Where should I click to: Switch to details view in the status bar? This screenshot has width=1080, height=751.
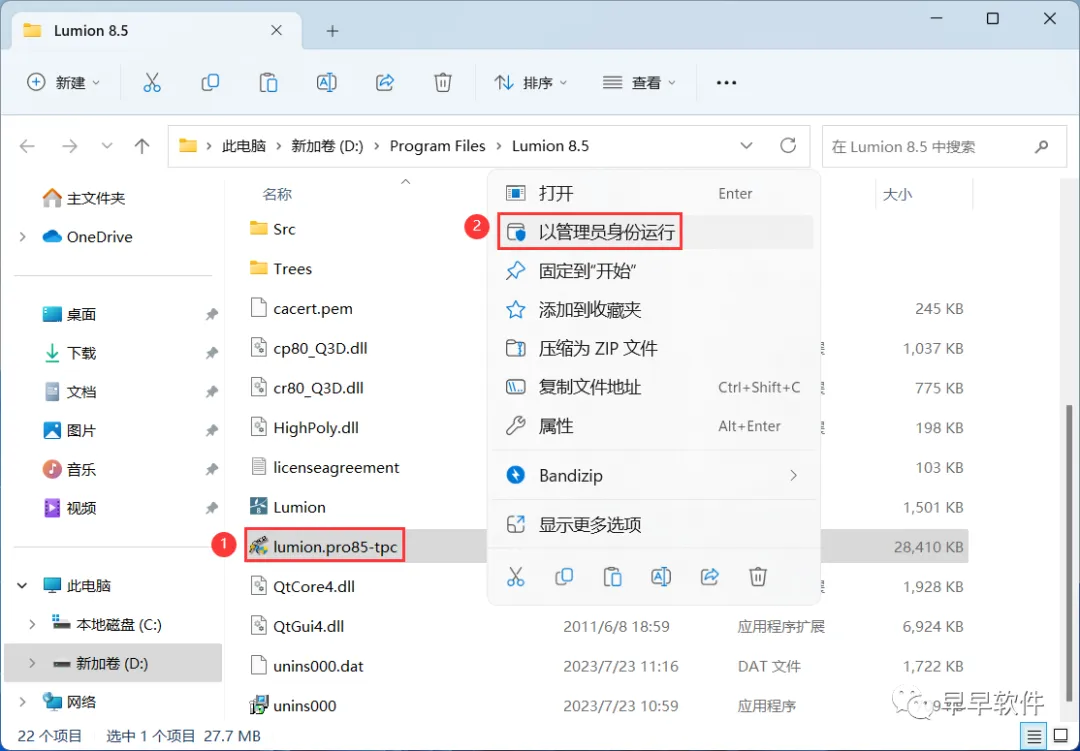1034,736
